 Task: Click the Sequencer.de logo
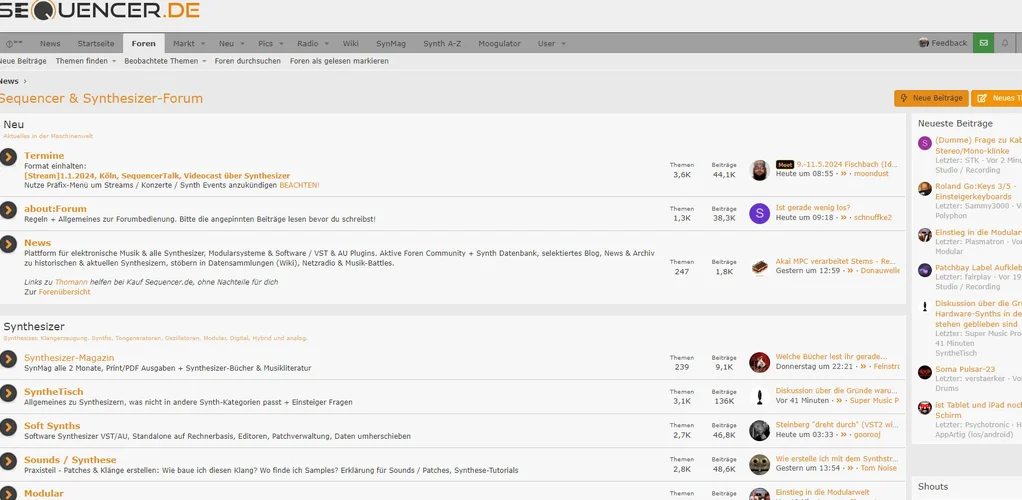(x=99, y=10)
